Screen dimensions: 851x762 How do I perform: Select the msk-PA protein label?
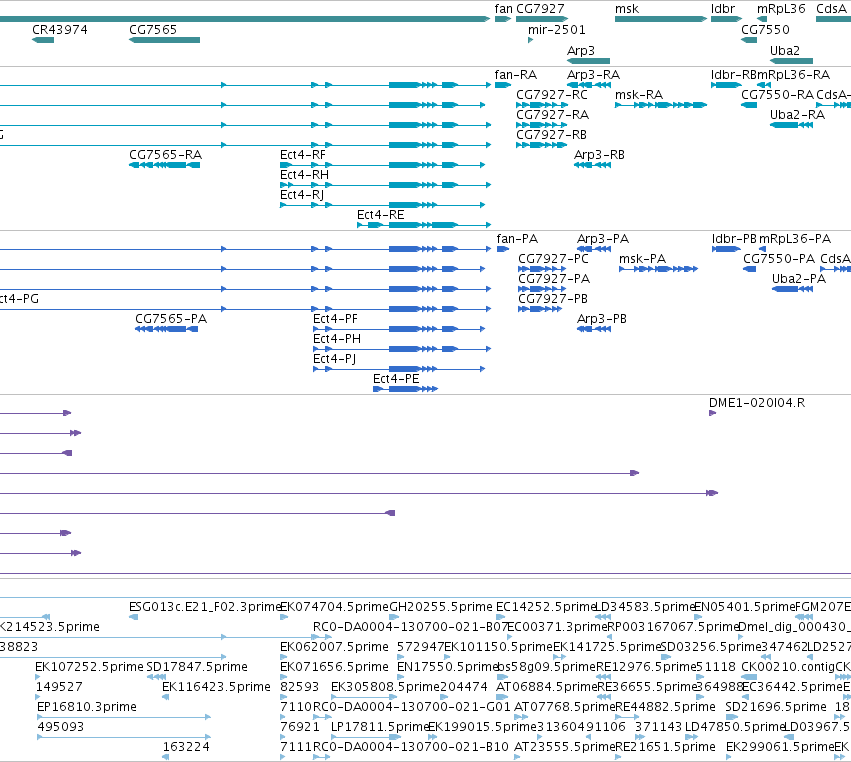[643, 259]
